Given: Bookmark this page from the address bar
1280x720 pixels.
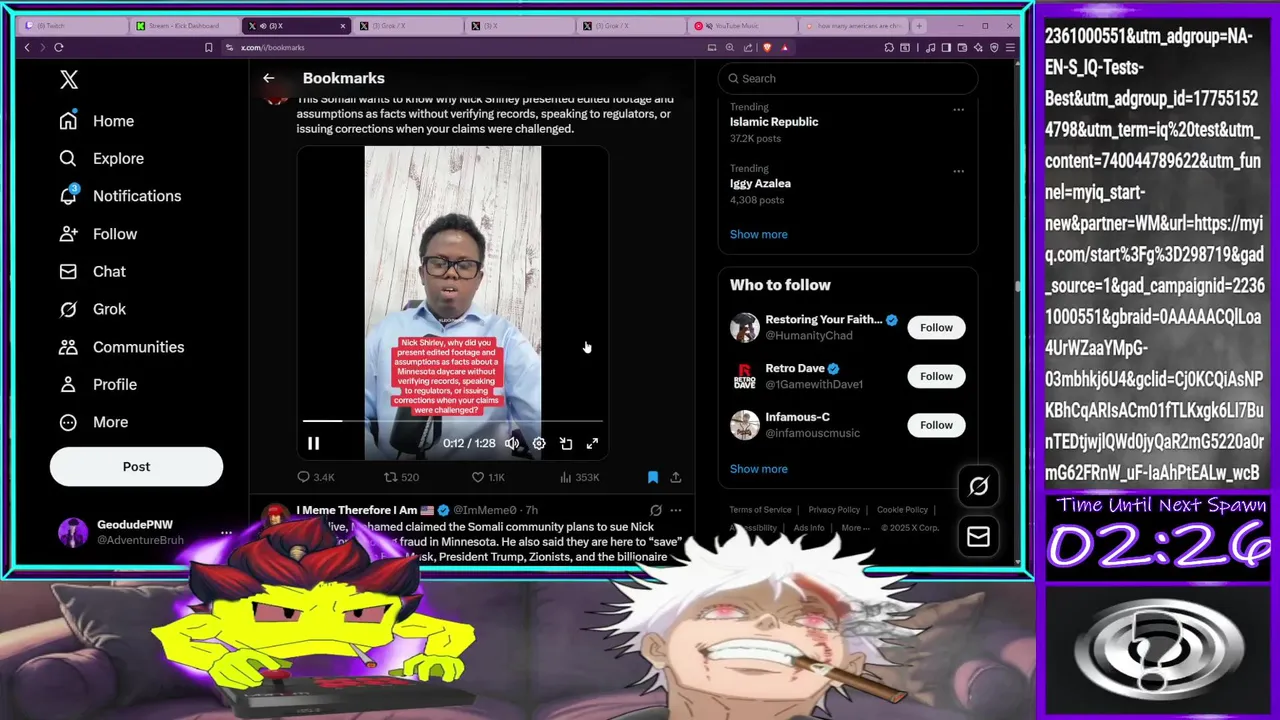Looking at the screenshot, I should pos(208,47).
